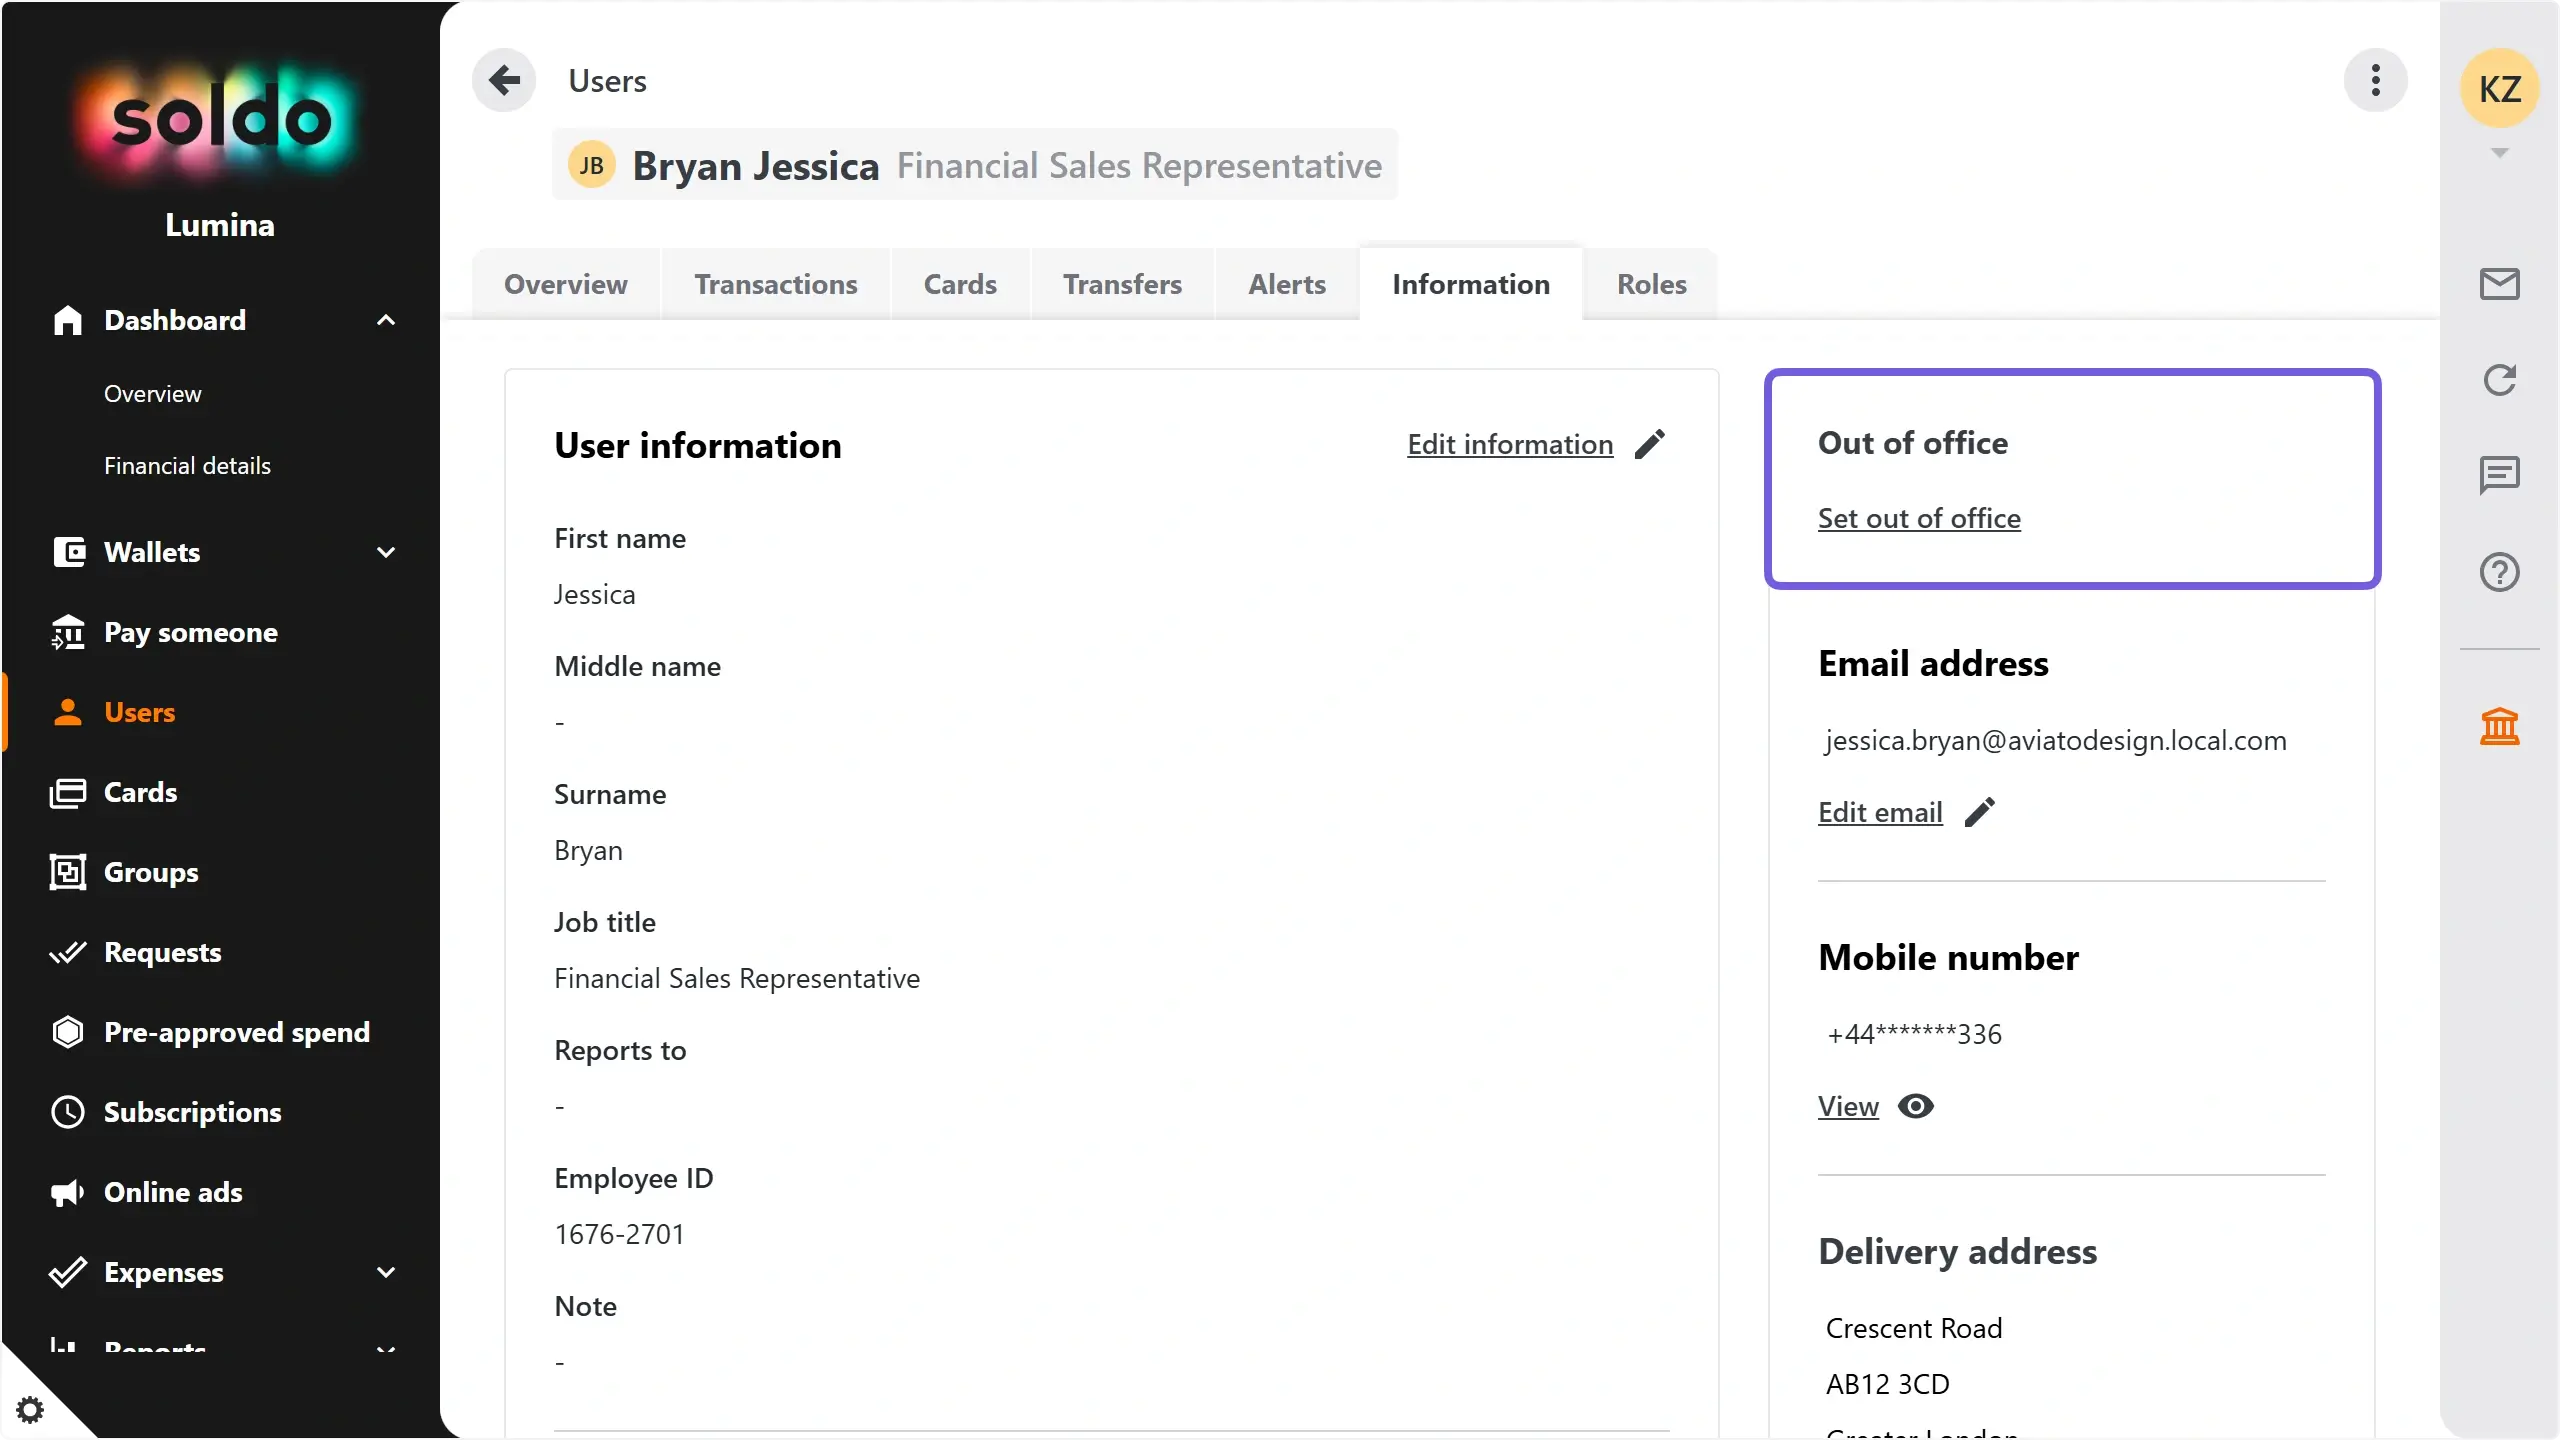The image size is (2560, 1440).
Task: Switch to the Transactions tab
Action: [776, 284]
